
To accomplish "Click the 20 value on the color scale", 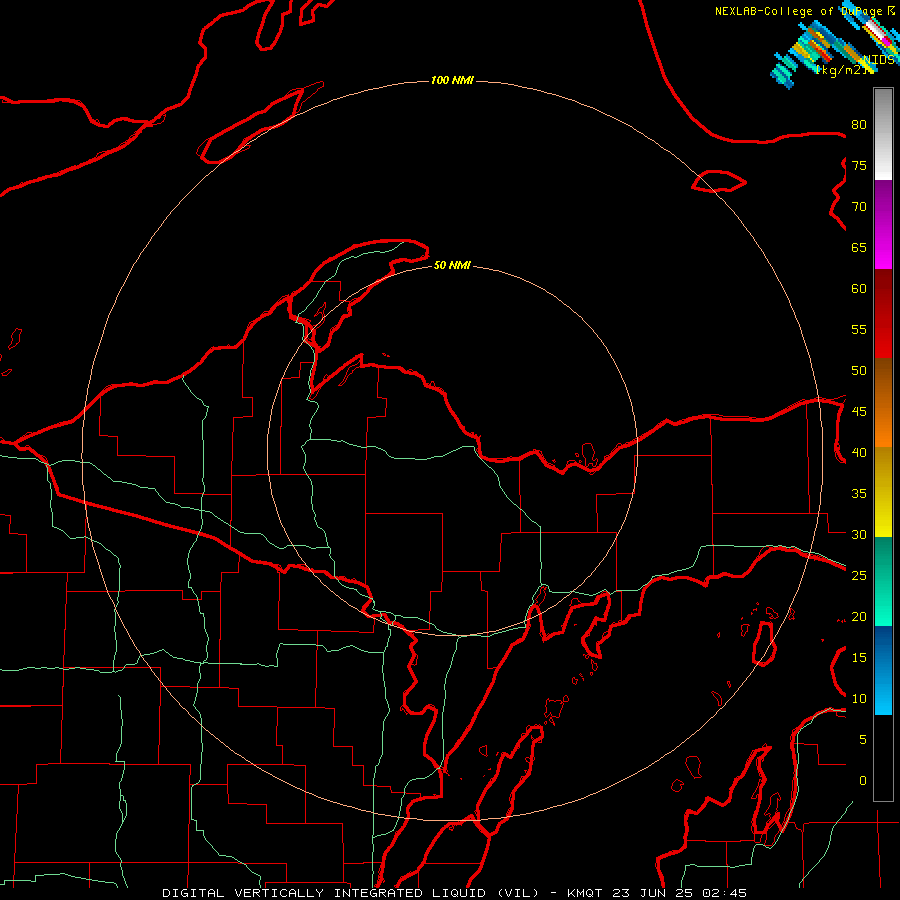I will tap(859, 617).
